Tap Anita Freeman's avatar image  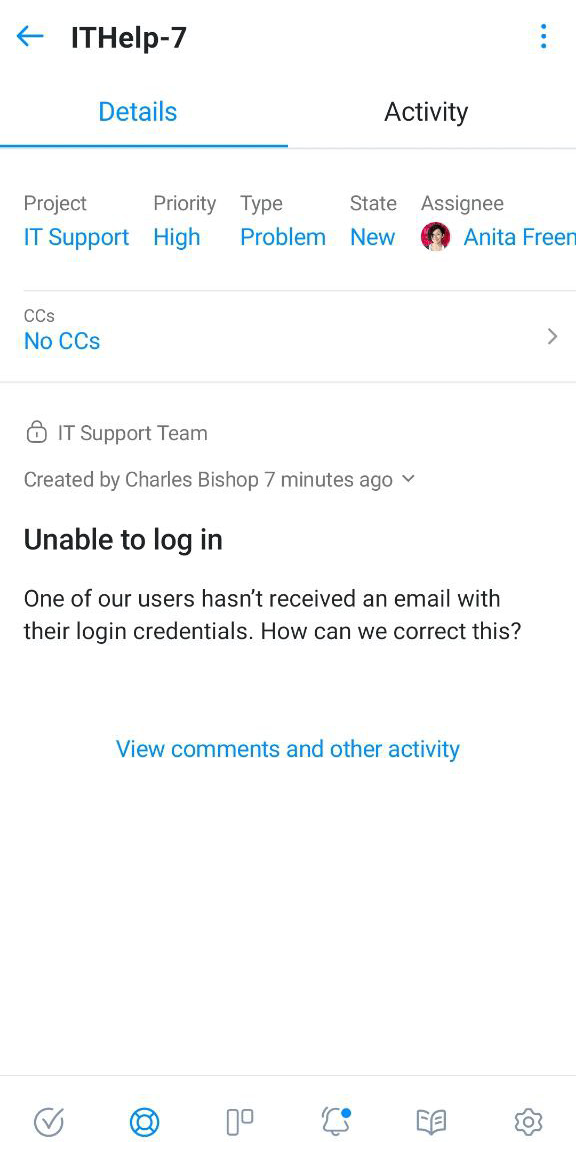point(435,237)
